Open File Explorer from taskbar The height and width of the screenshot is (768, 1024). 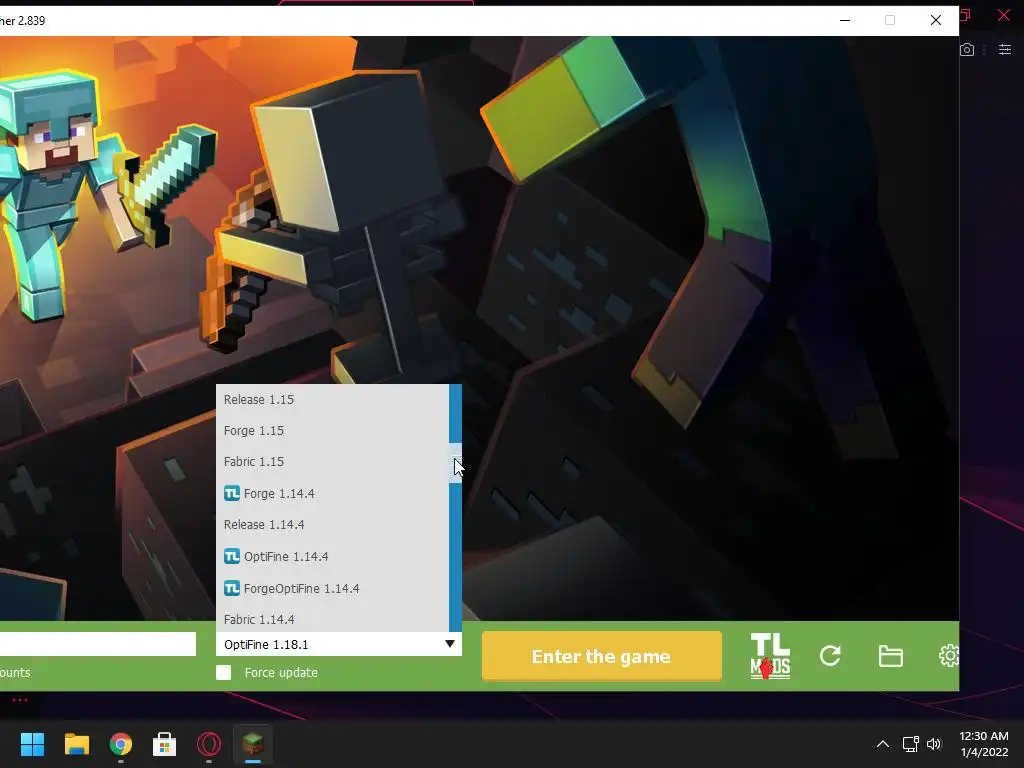coord(76,744)
